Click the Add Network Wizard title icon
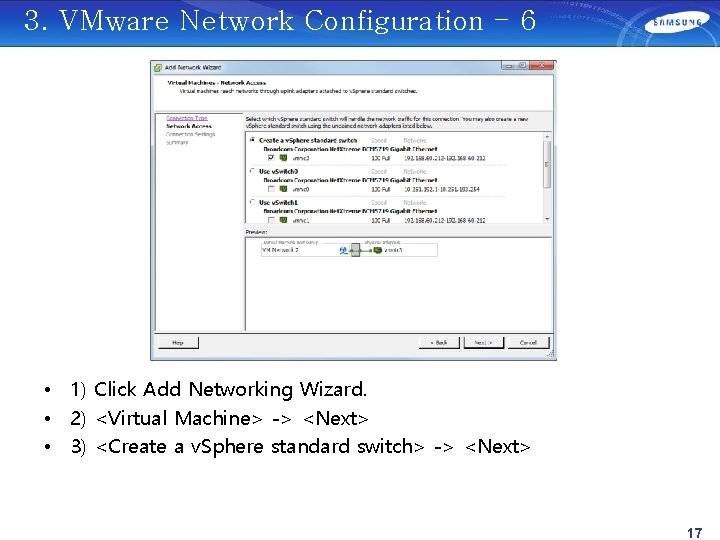 click(x=158, y=68)
